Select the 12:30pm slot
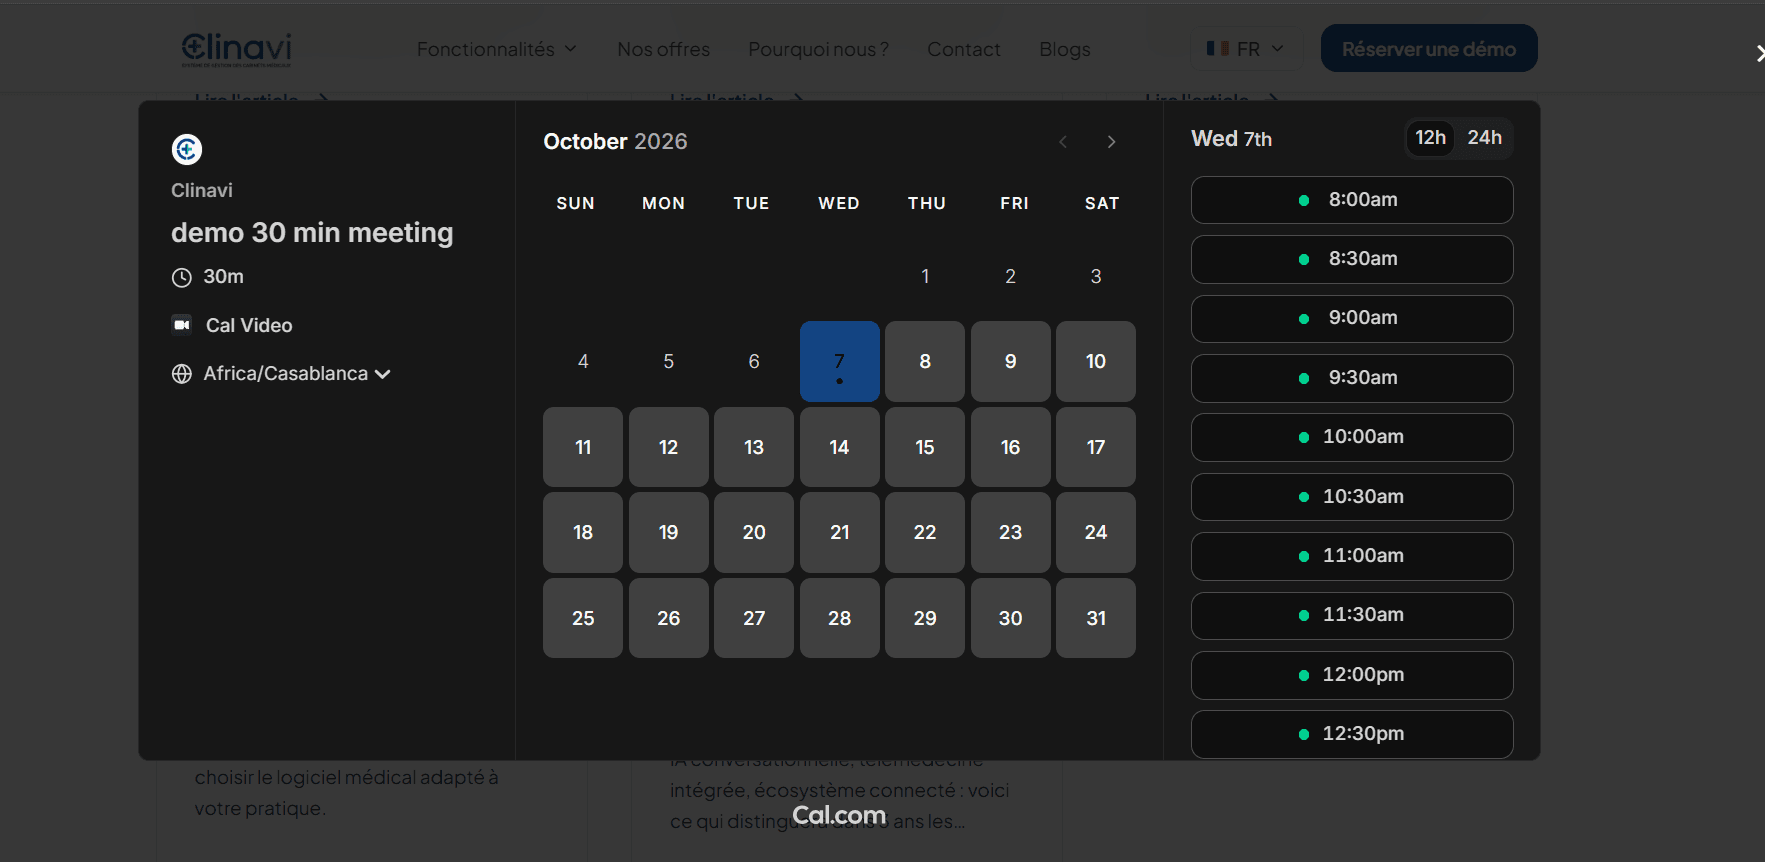The width and height of the screenshot is (1765, 862). click(x=1352, y=734)
